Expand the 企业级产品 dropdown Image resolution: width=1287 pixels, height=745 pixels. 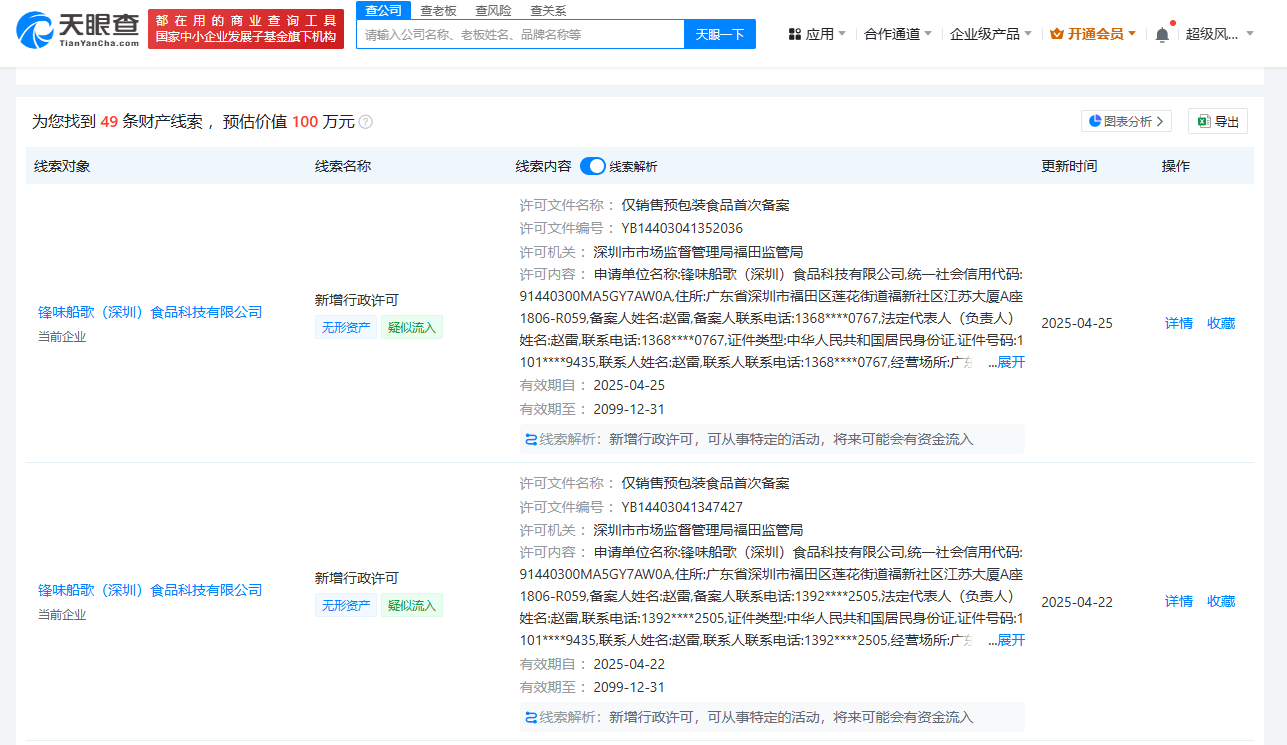pos(991,34)
